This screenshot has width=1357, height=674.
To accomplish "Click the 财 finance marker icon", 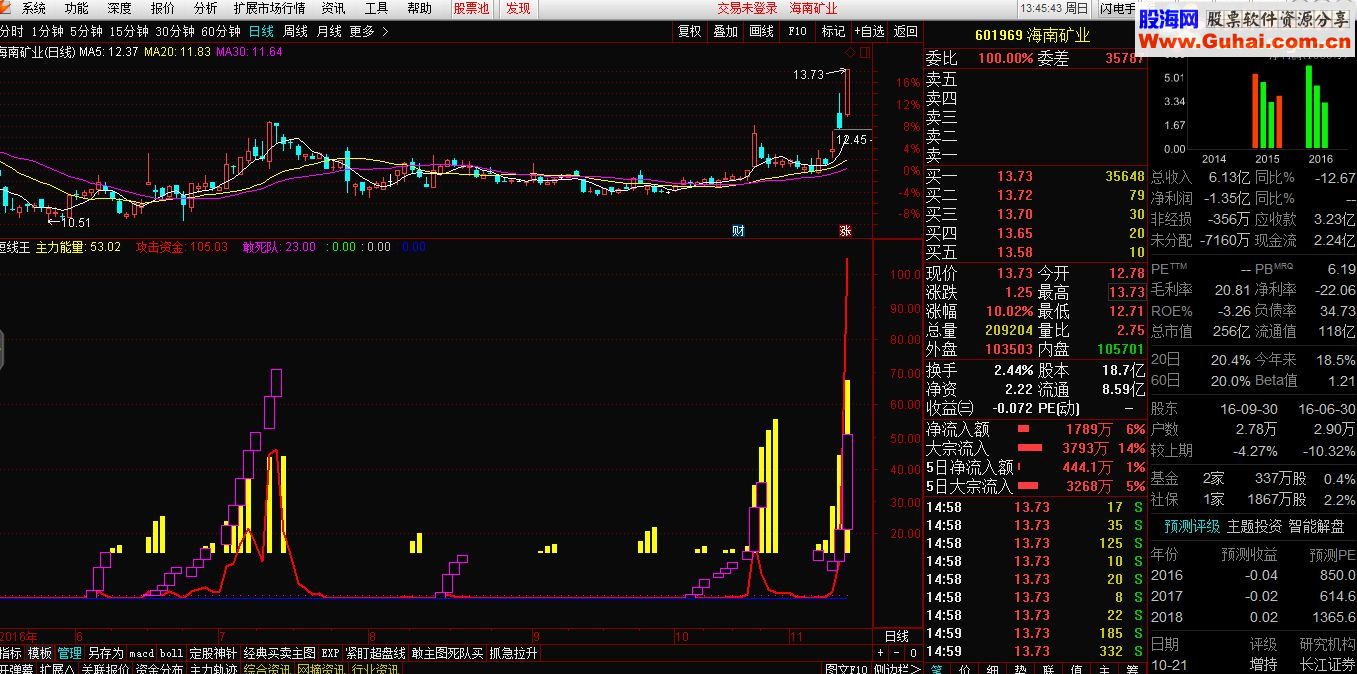I will [x=738, y=231].
